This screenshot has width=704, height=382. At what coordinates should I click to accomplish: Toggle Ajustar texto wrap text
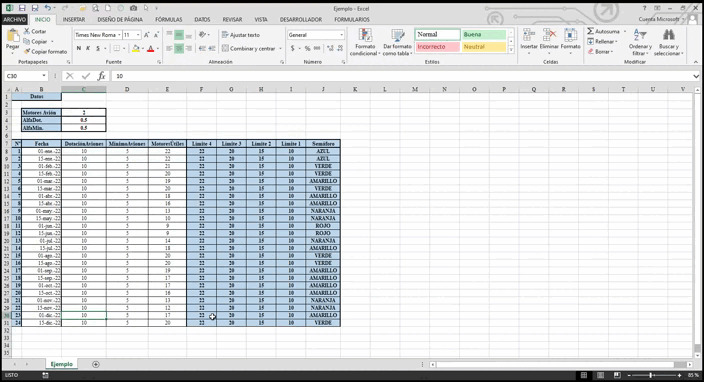(241, 35)
